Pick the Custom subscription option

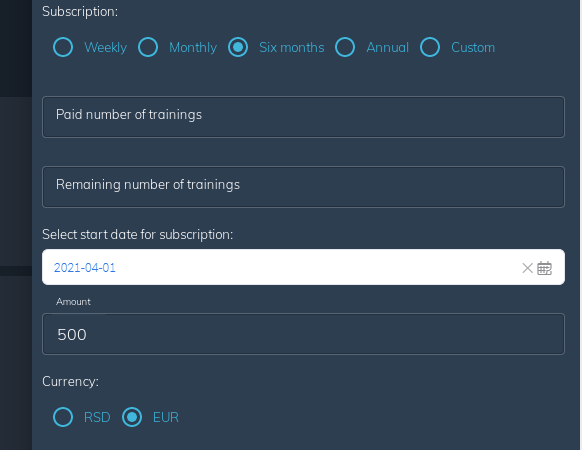[x=430, y=47]
